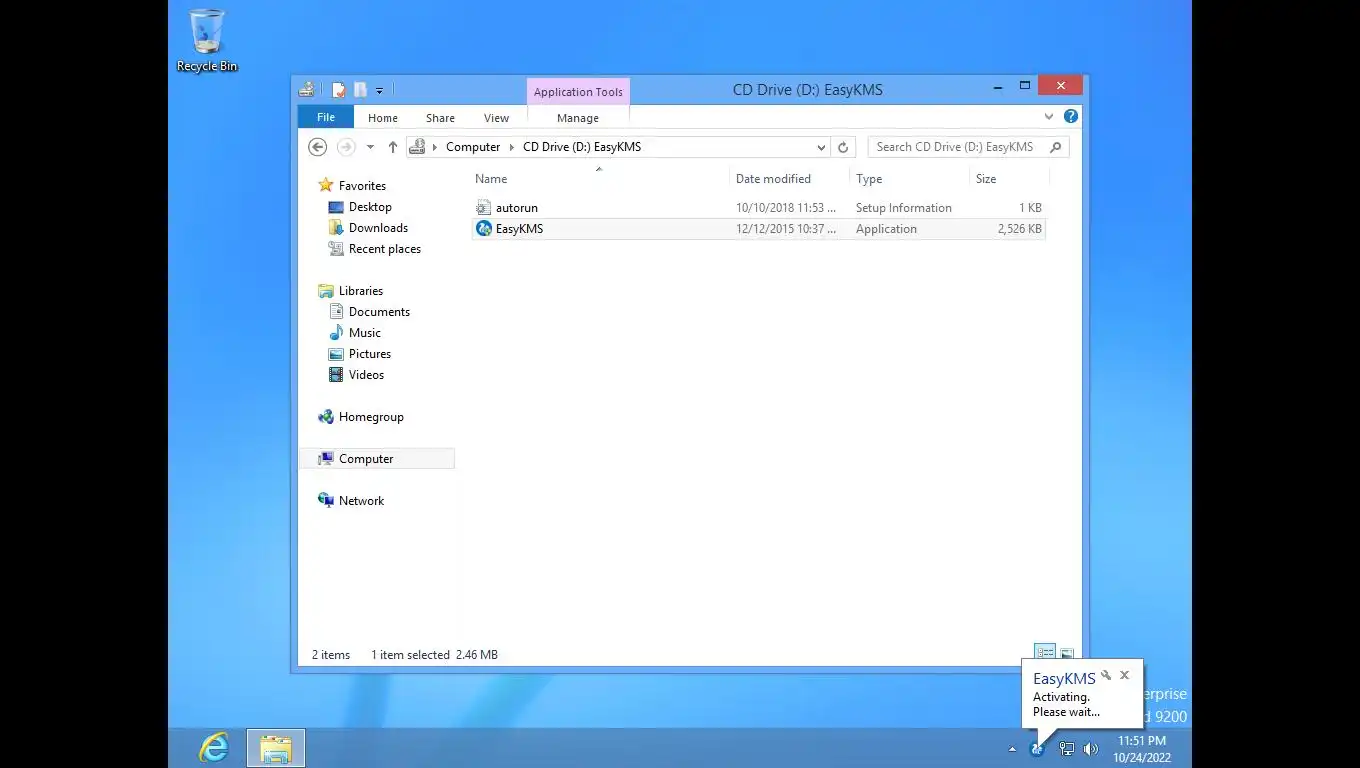Open the Music library
This screenshot has height=768, width=1360.
[365, 333]
